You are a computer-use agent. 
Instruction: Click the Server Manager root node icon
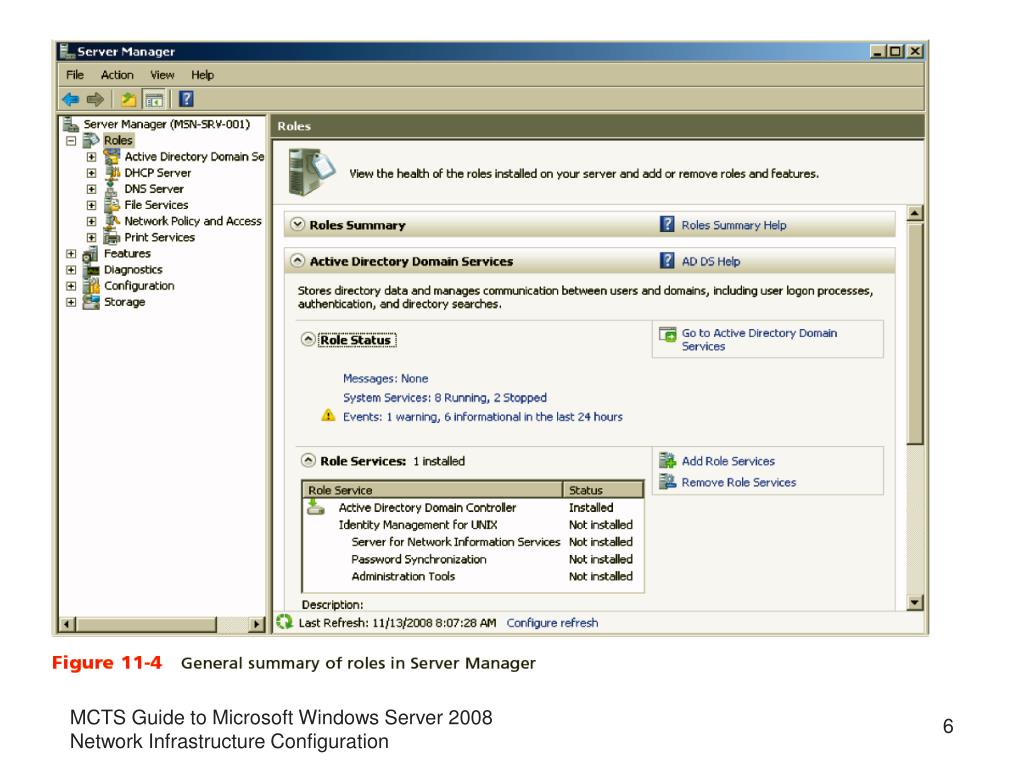[71, 124]
